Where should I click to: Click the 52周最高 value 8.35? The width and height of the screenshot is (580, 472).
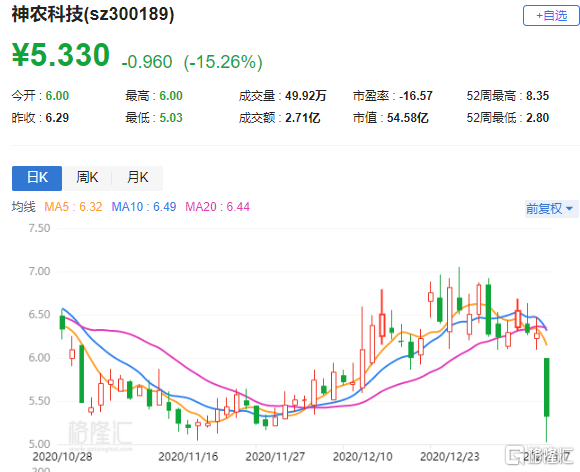pyautogui.click(x=537, y=96)
